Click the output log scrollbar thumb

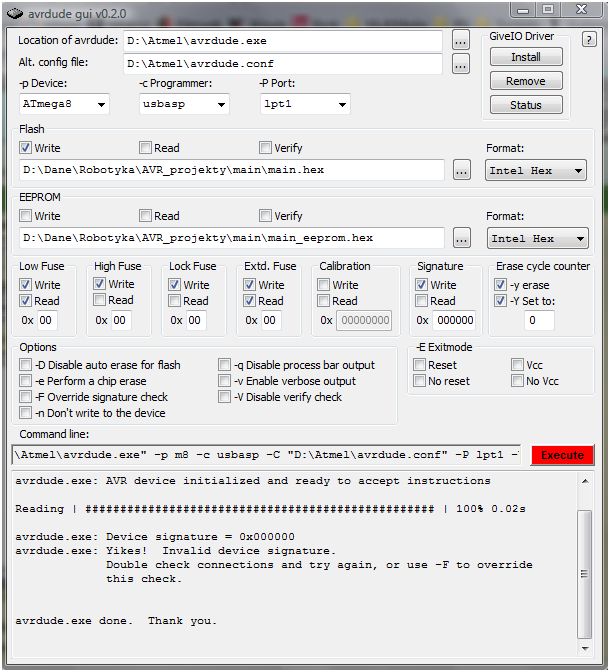pyautogui.click(x=585, y=574)
